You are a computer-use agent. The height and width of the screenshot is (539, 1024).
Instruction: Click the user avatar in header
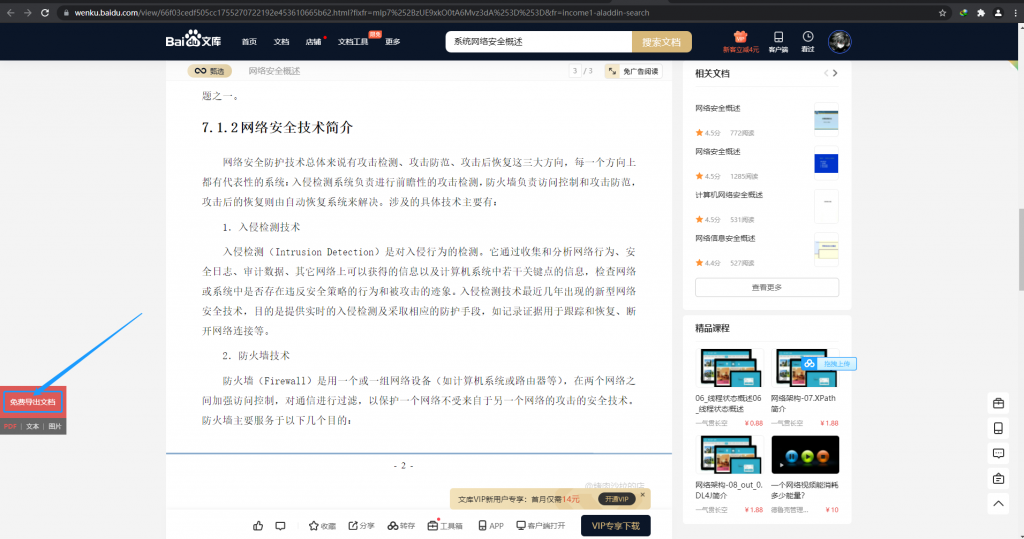point(839,42)
